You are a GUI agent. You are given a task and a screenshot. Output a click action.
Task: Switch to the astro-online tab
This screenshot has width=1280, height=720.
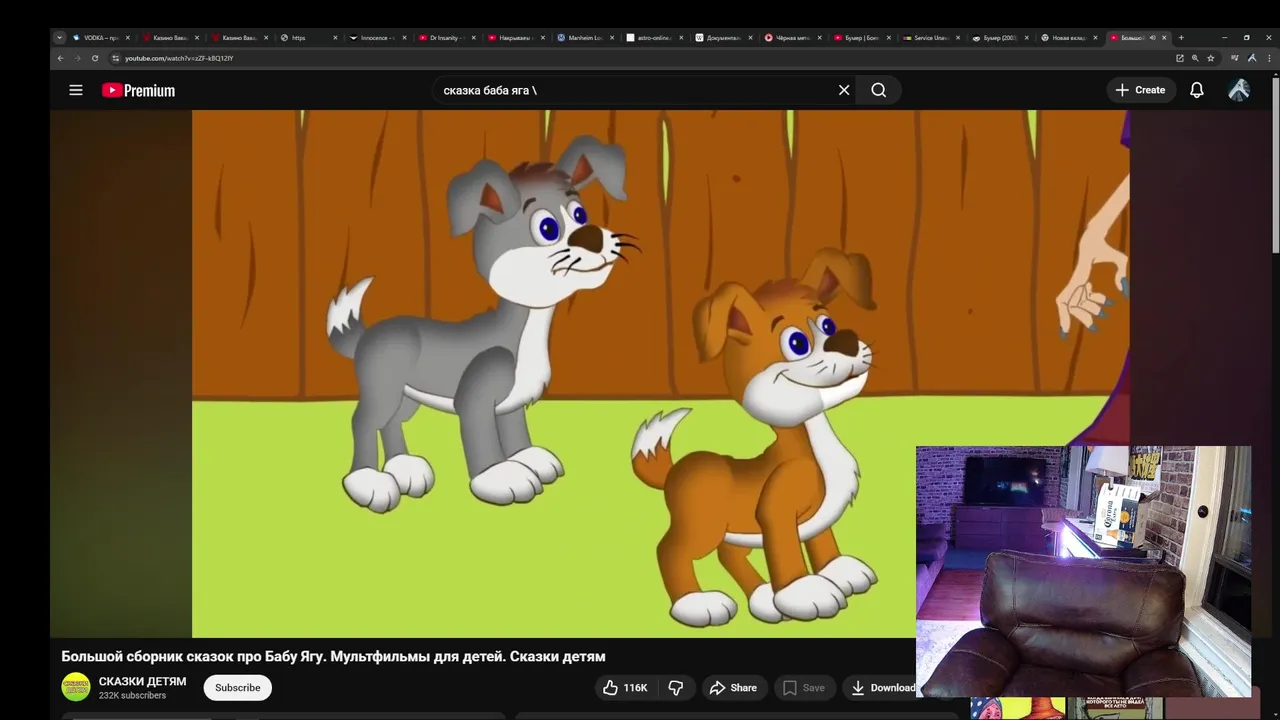pyautogui.click(x=655, y=38)
